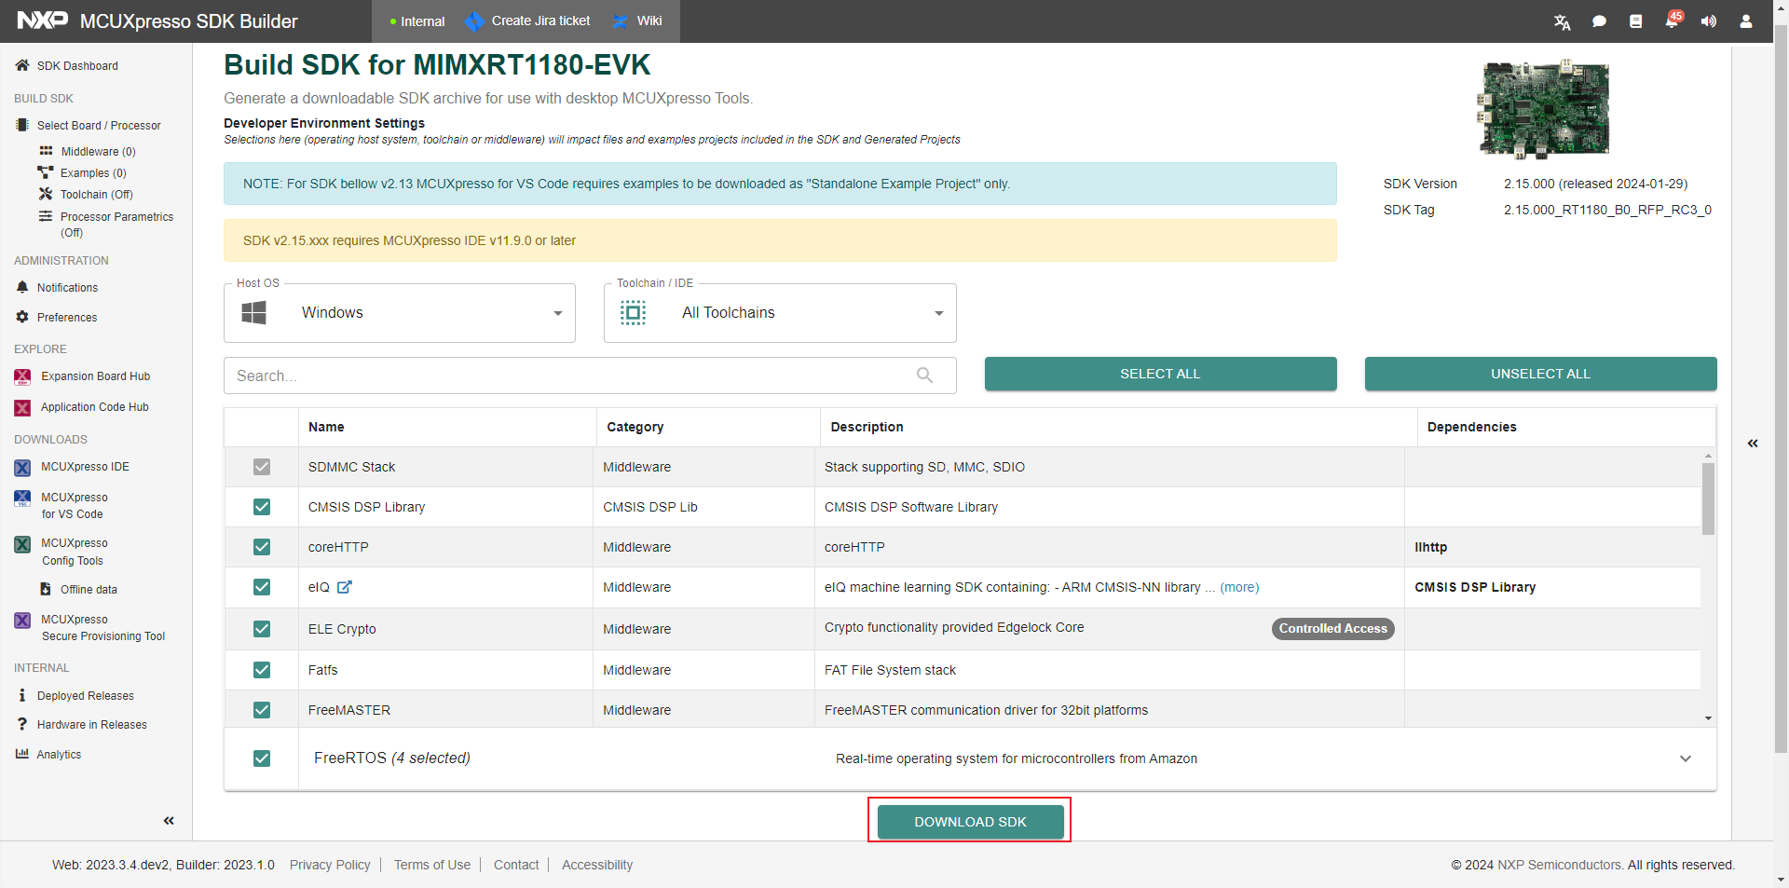Expand the FreeRTOS row chevron

point(1685,758)
